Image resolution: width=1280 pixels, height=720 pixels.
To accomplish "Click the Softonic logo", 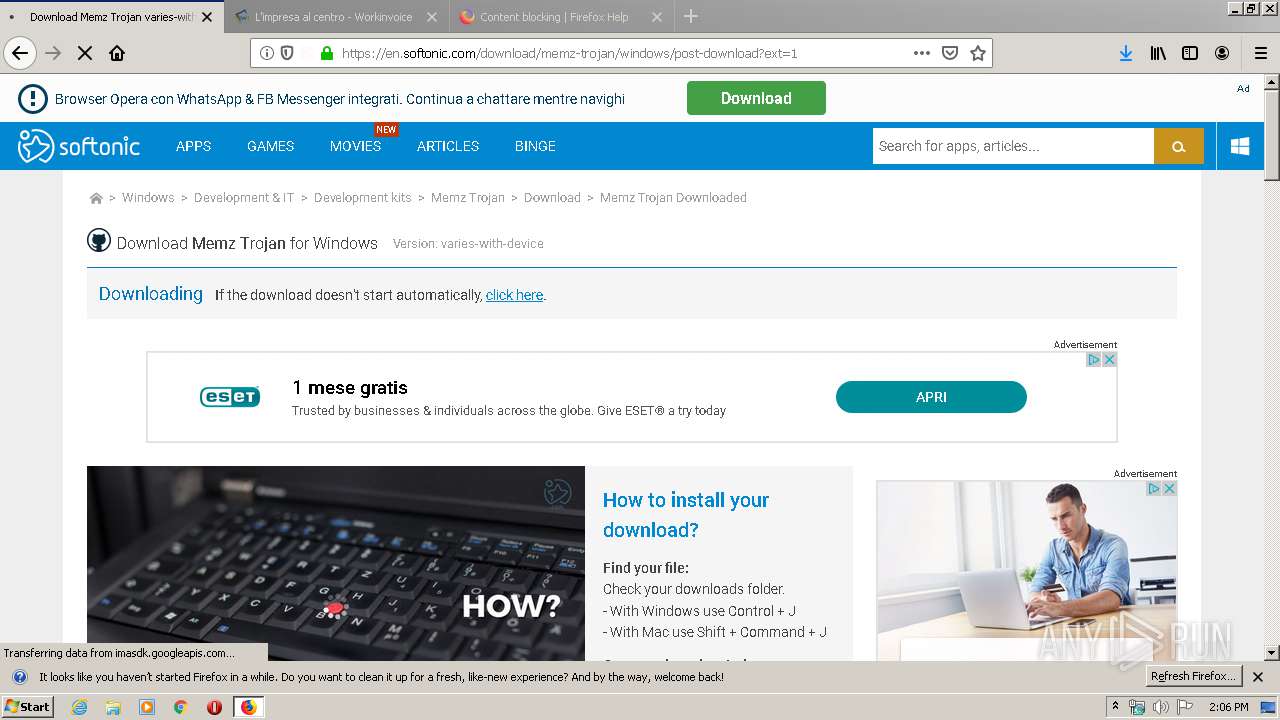I will (x=79, y=146).
